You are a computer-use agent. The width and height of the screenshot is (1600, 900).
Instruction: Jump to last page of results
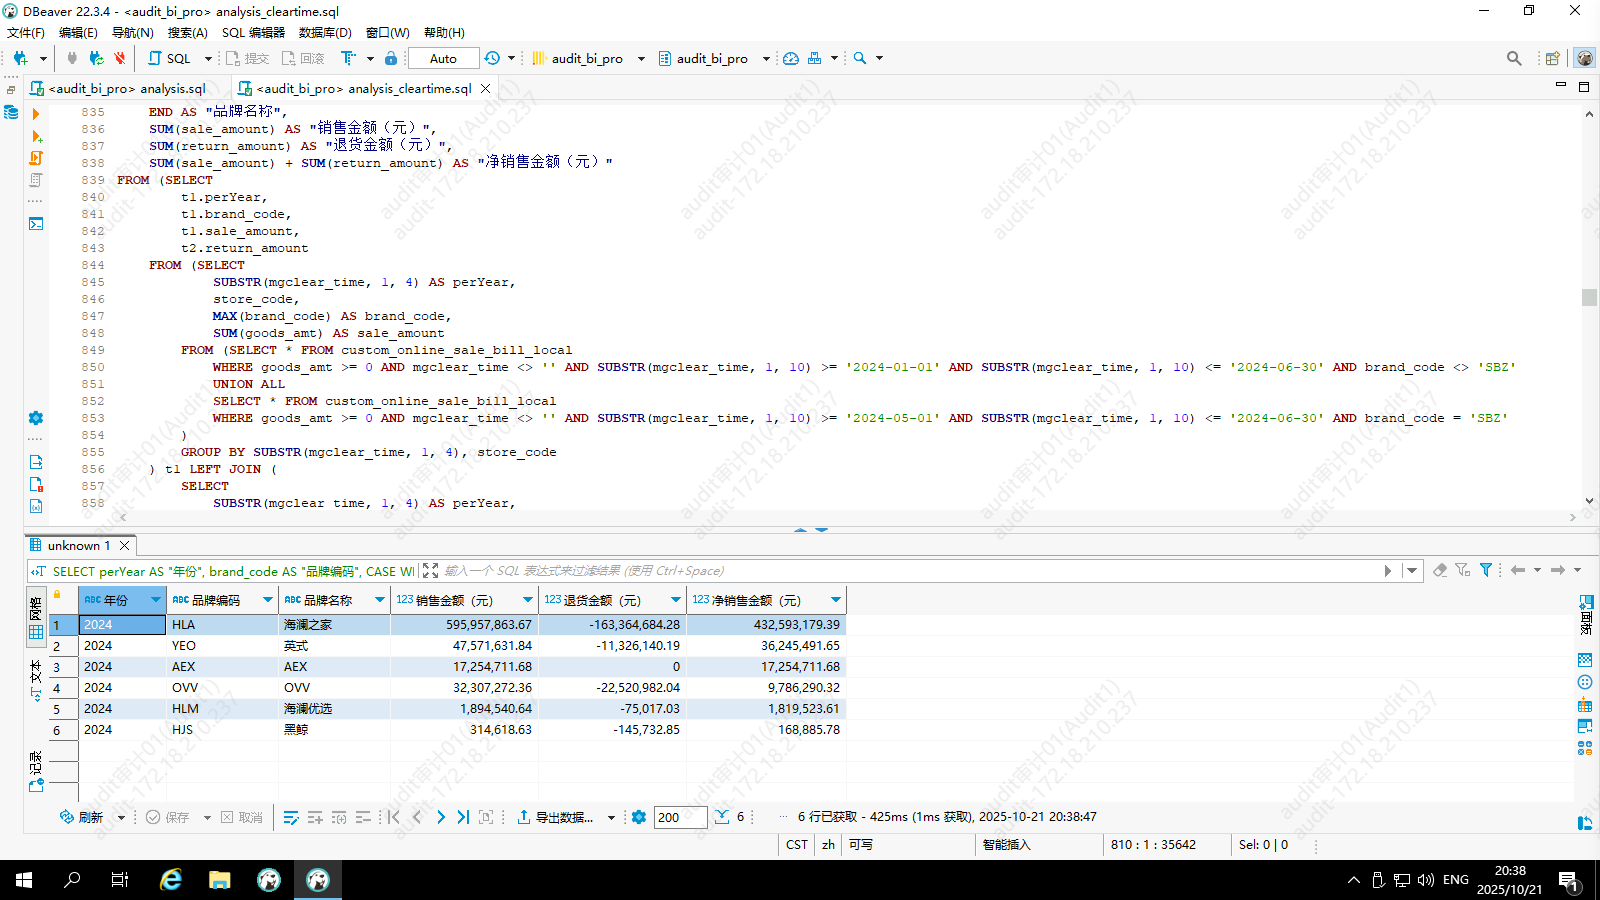[463, 817]
